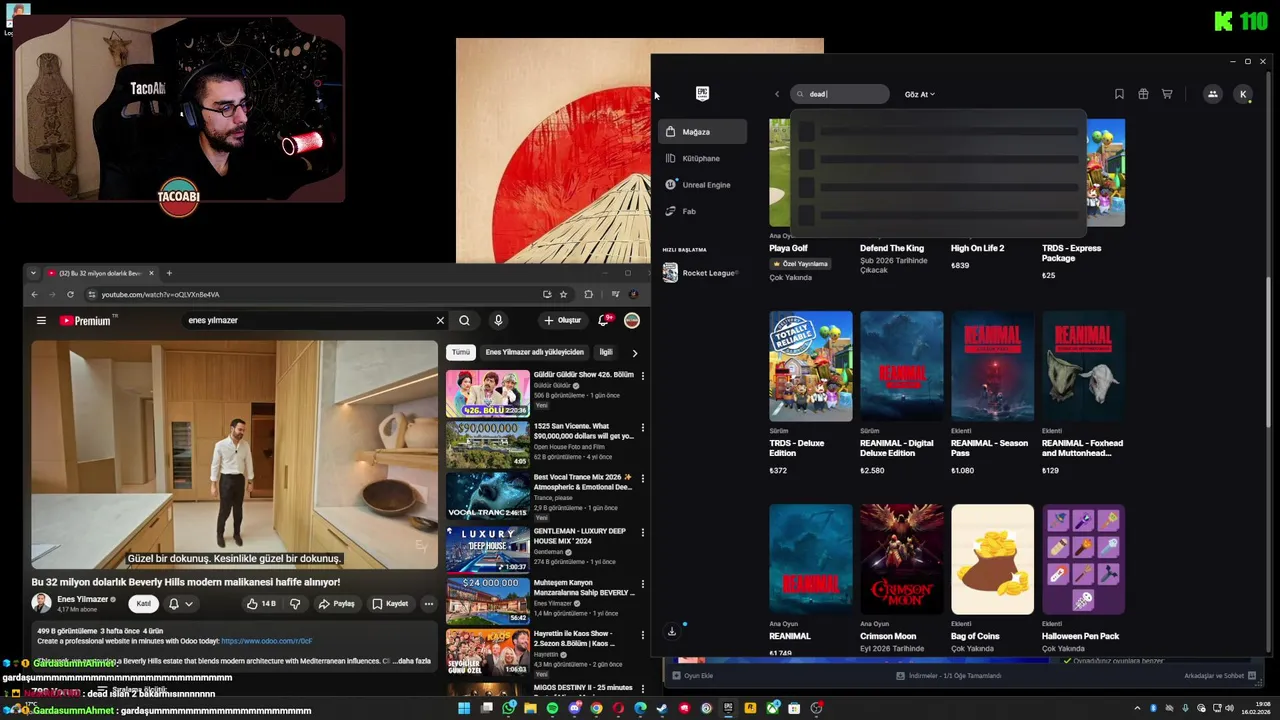1280x720 pixels.
Task: Reload the YouTube page in Chrome
Action: coord(70,294)
